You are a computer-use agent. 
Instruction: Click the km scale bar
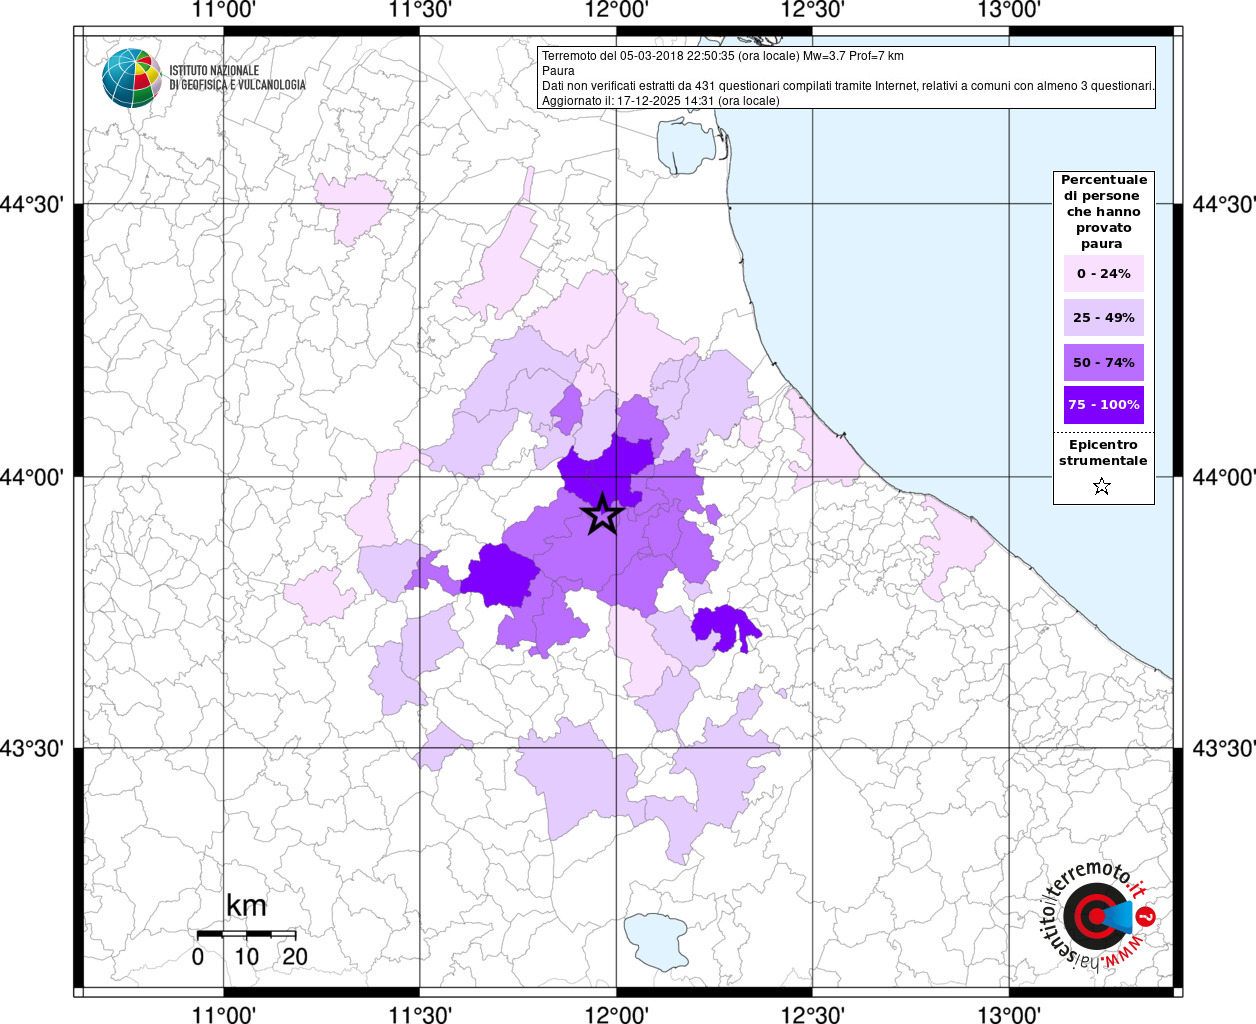point(246,934)
